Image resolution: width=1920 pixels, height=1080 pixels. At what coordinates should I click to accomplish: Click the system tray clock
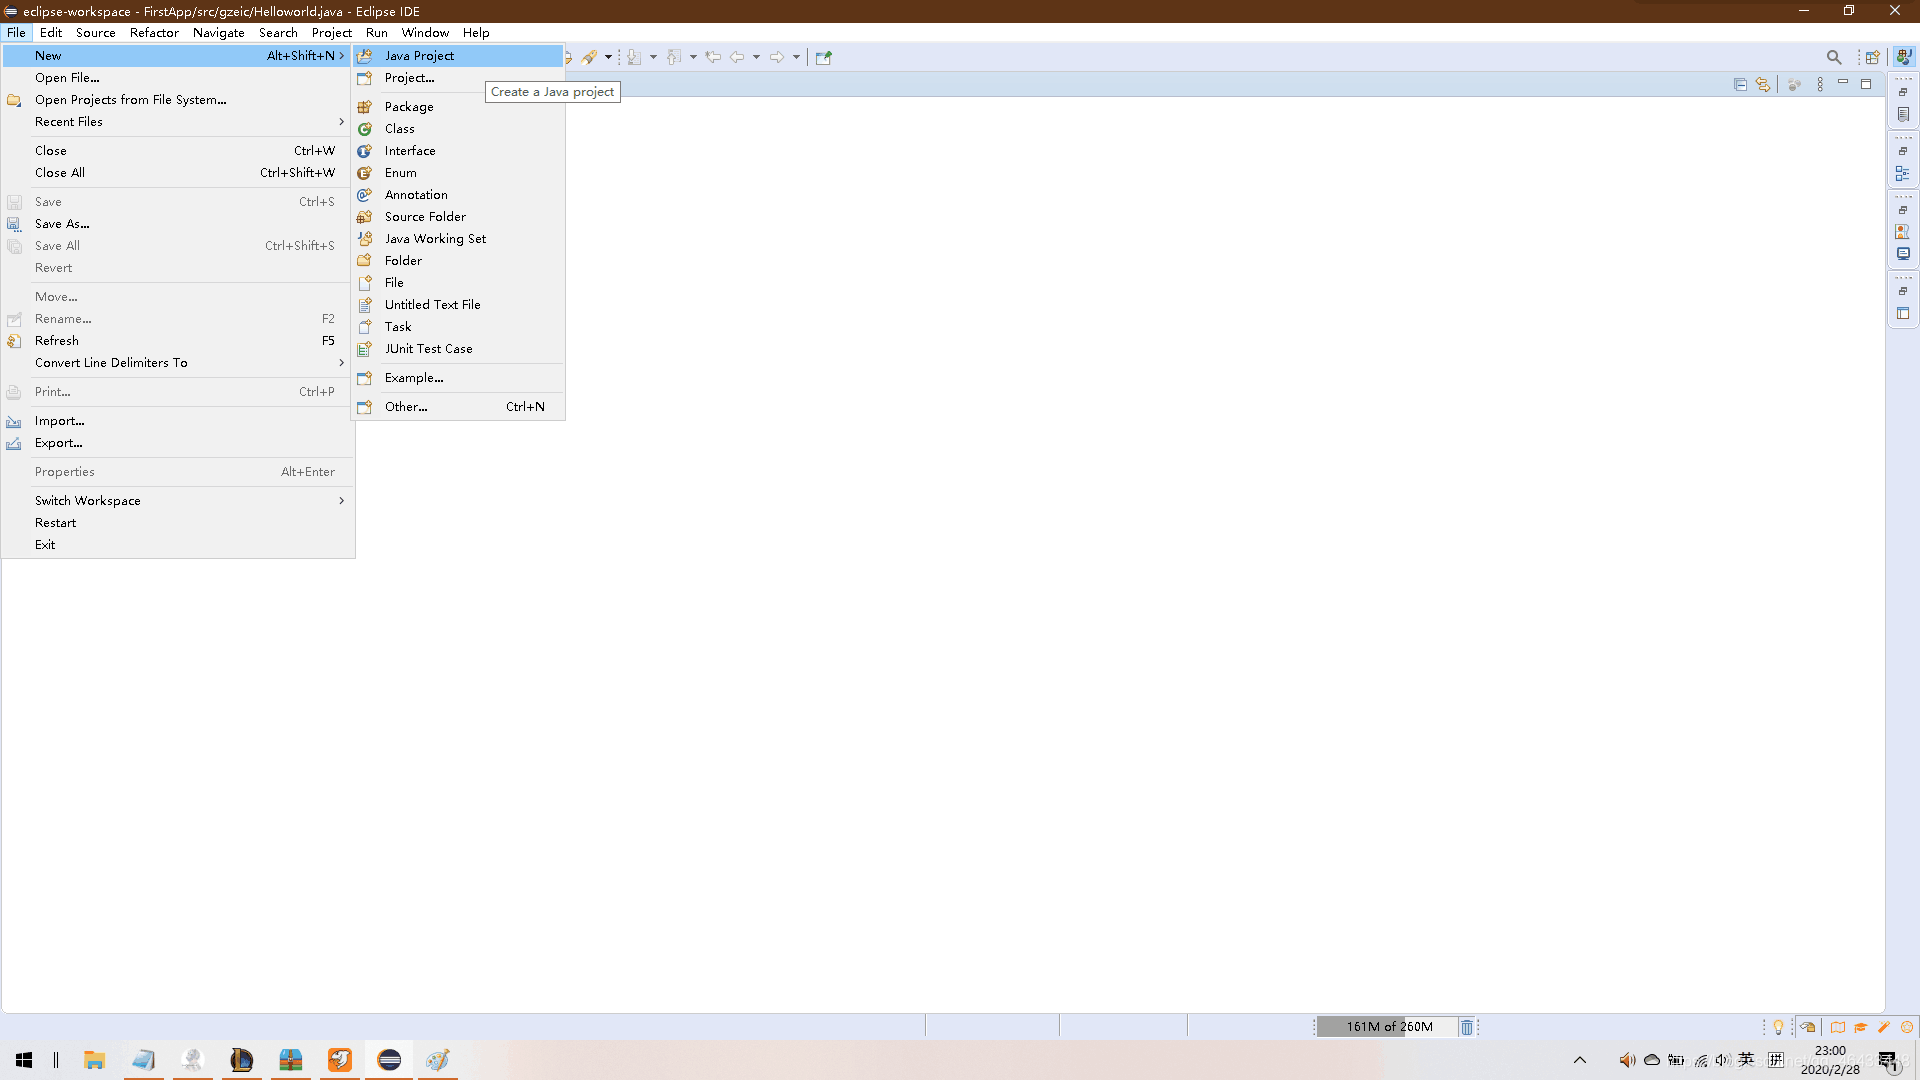(x=1830, y=1060)
